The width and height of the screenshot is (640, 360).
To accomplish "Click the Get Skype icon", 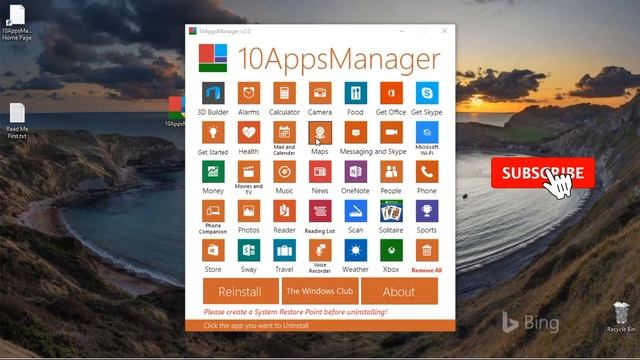I will pos(427,93).
